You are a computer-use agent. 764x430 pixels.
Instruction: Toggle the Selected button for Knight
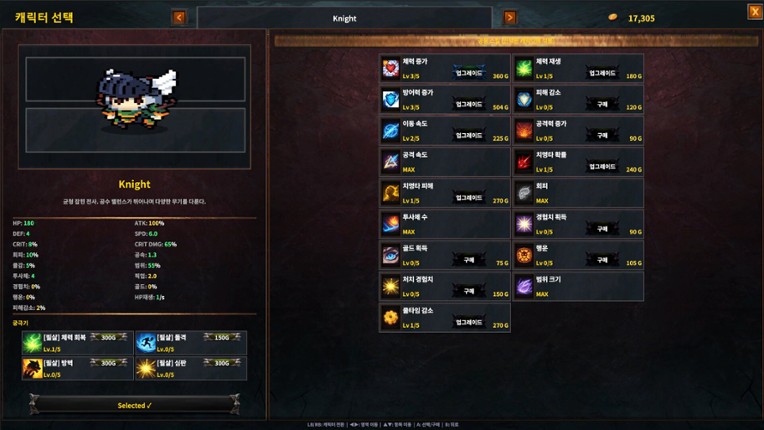click(x=134, y=405)
